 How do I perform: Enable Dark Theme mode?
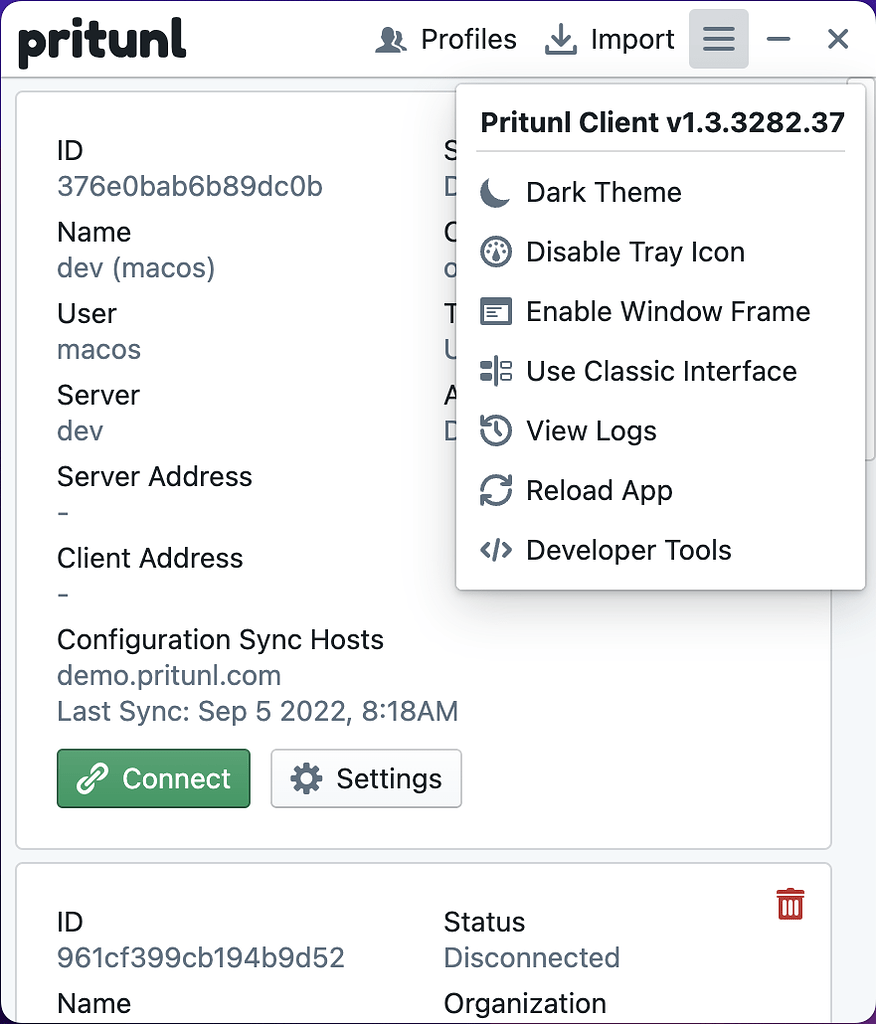tap(603, 192)
